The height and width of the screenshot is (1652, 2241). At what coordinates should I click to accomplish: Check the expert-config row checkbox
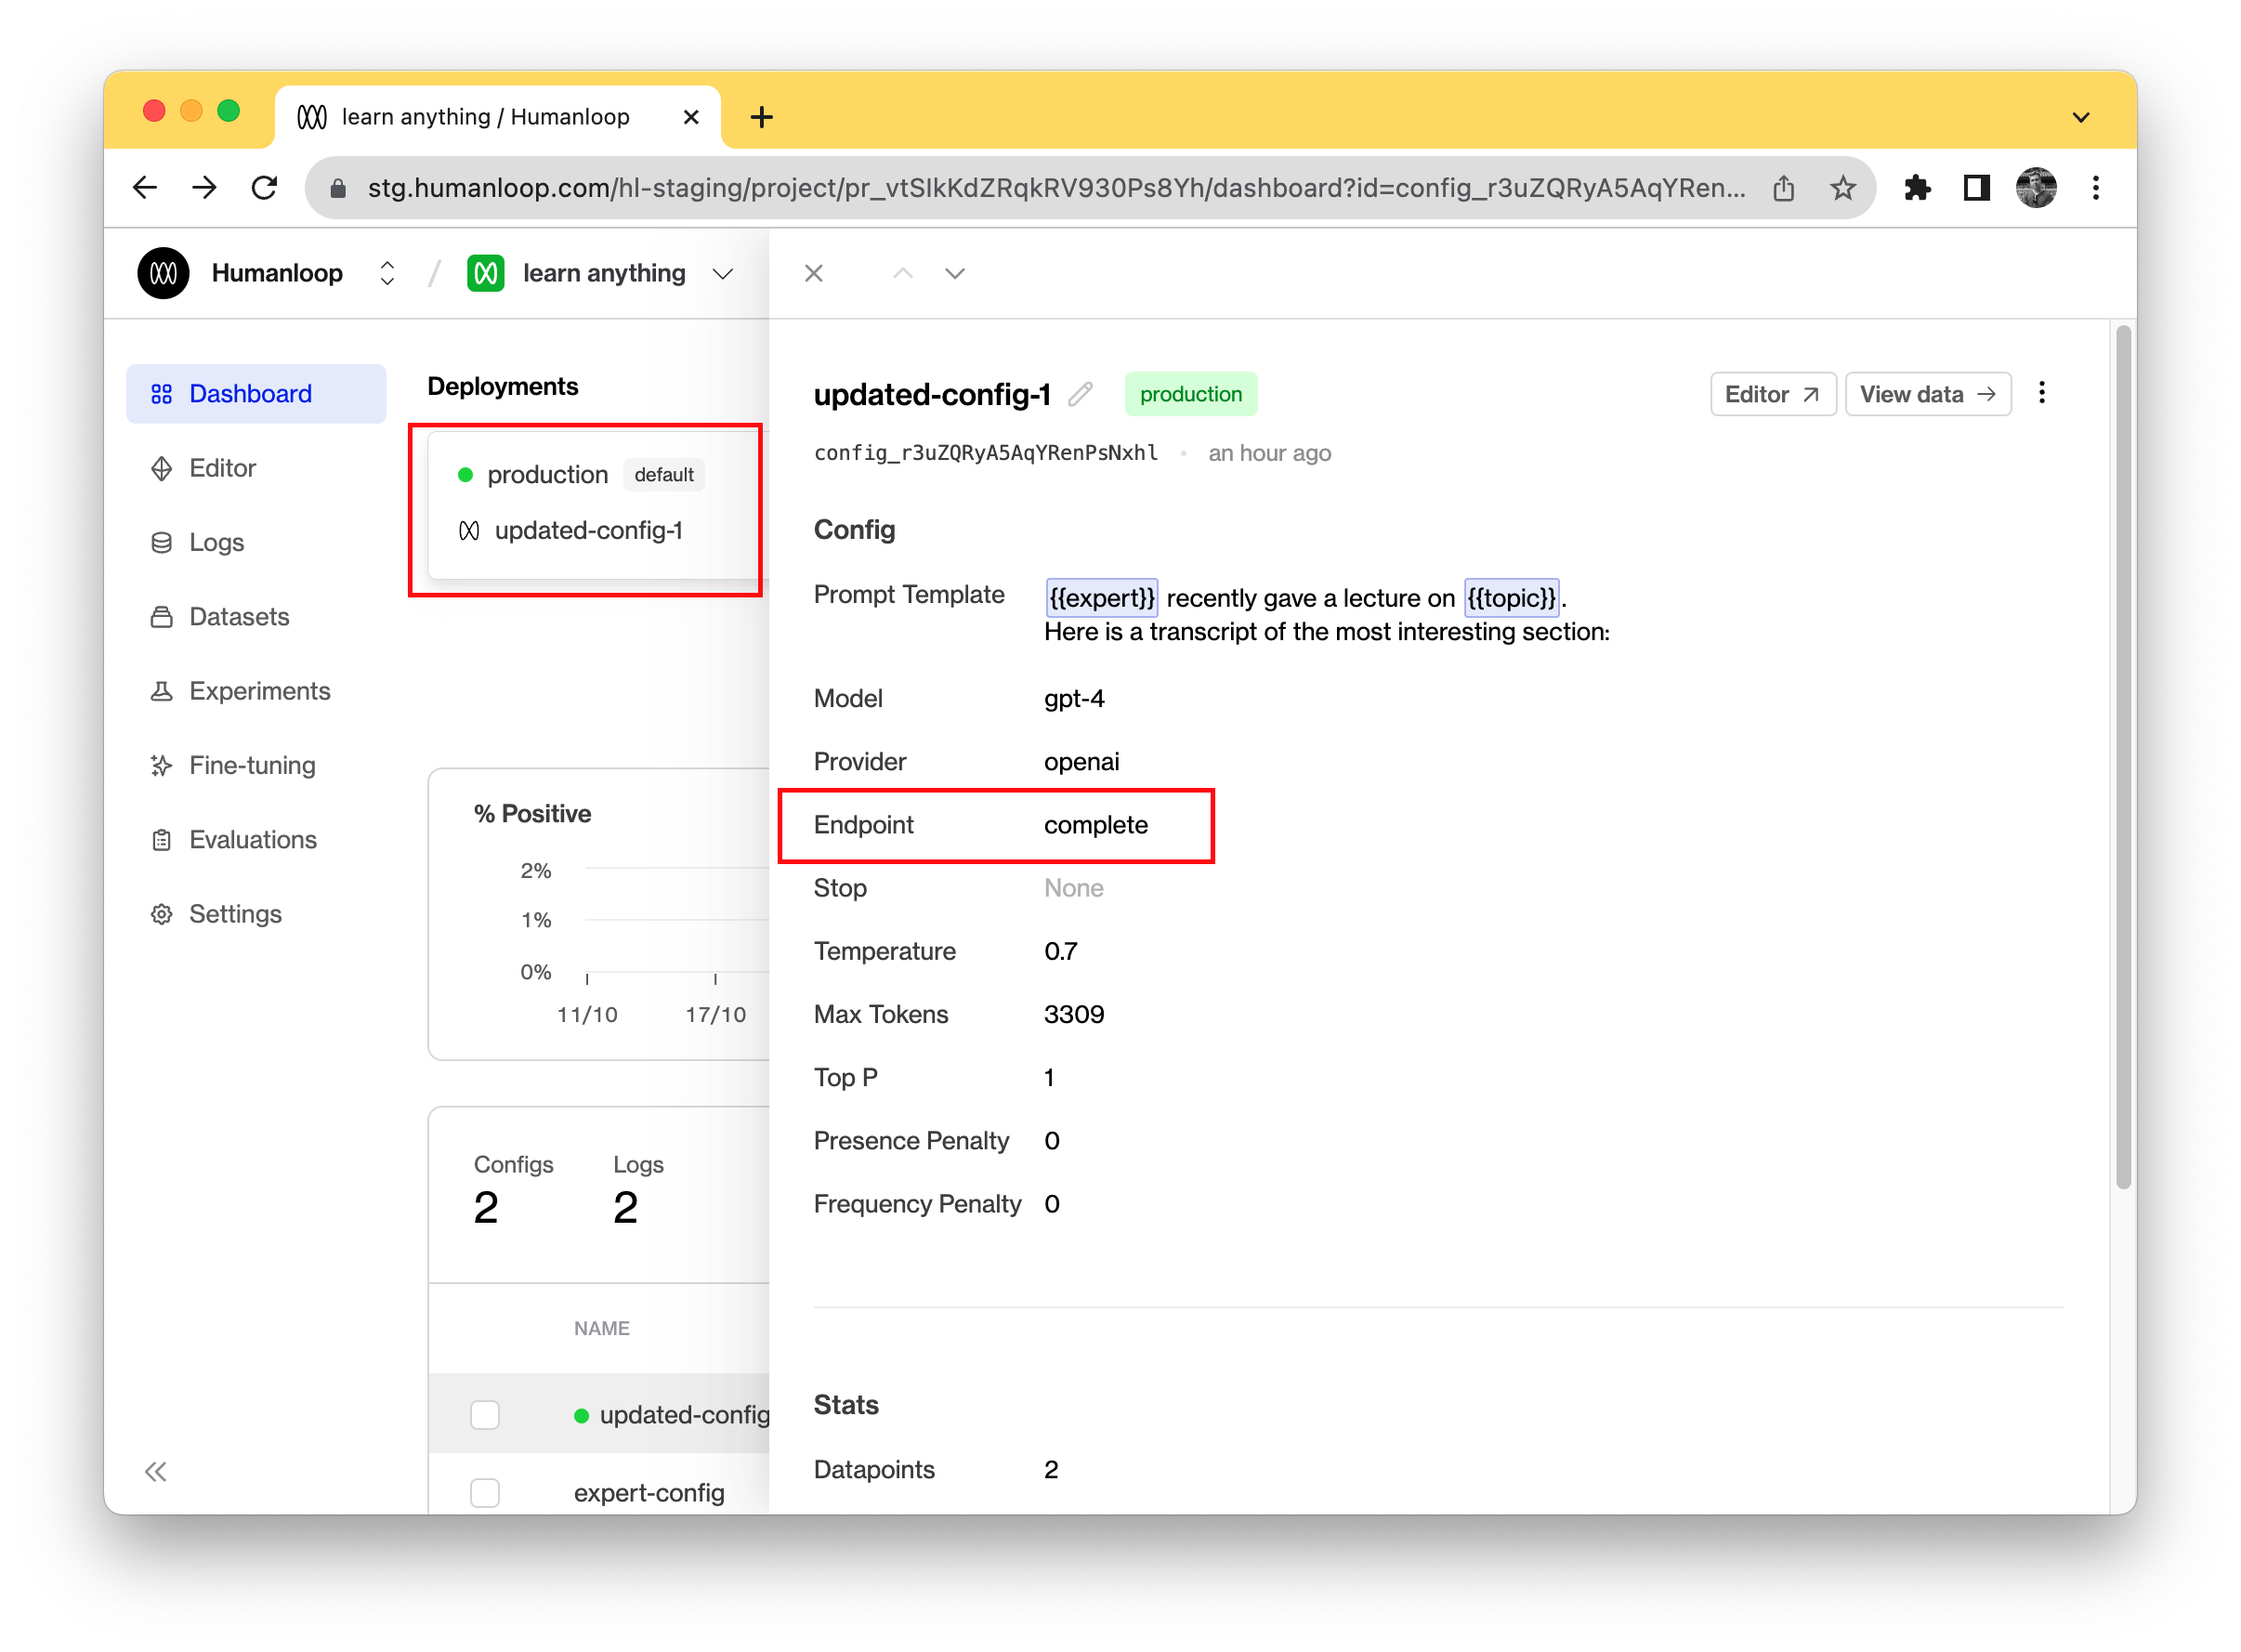tap(485, 1491)
